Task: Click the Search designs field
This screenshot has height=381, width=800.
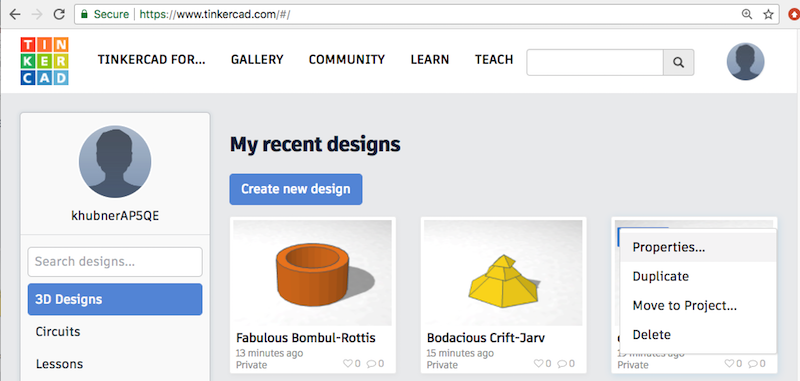Action: [x=115, y=262]
